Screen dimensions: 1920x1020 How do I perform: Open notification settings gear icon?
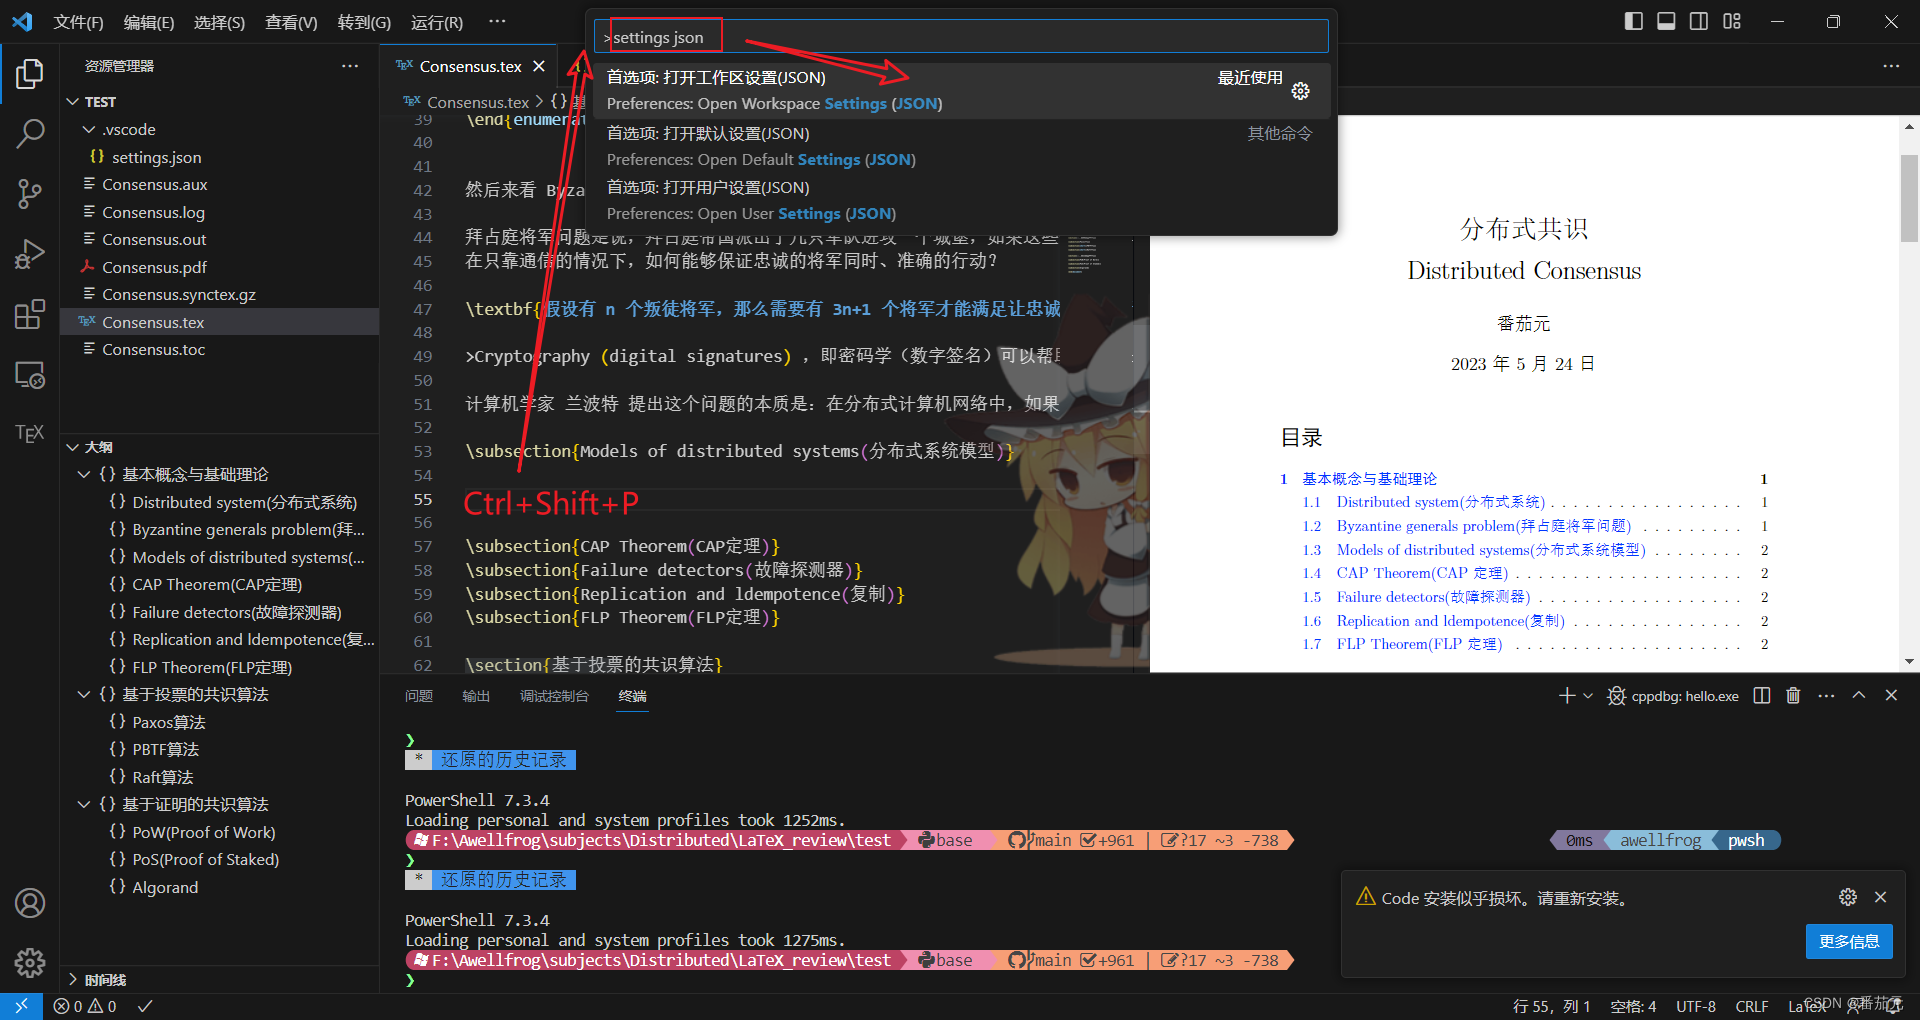tap(1848, 897)
